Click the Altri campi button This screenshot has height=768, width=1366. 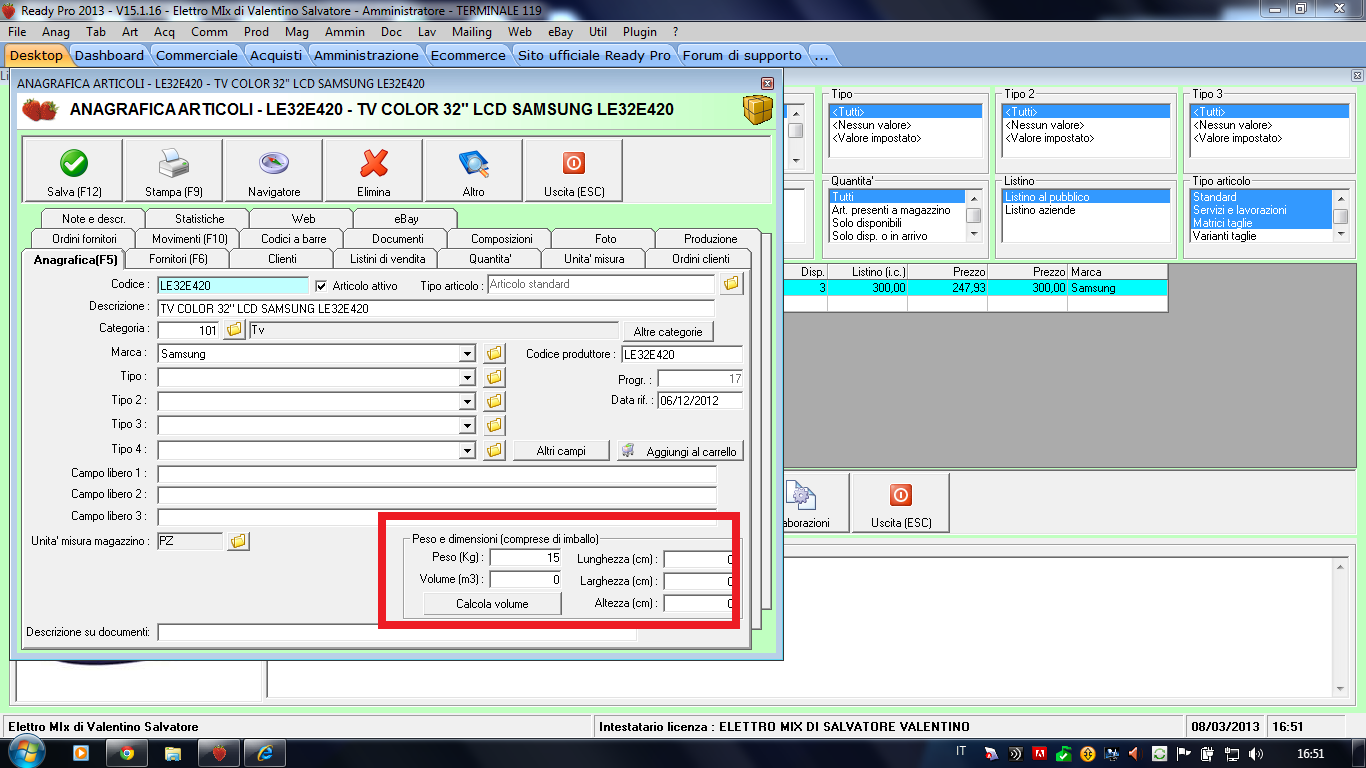[x=561, y=451]
